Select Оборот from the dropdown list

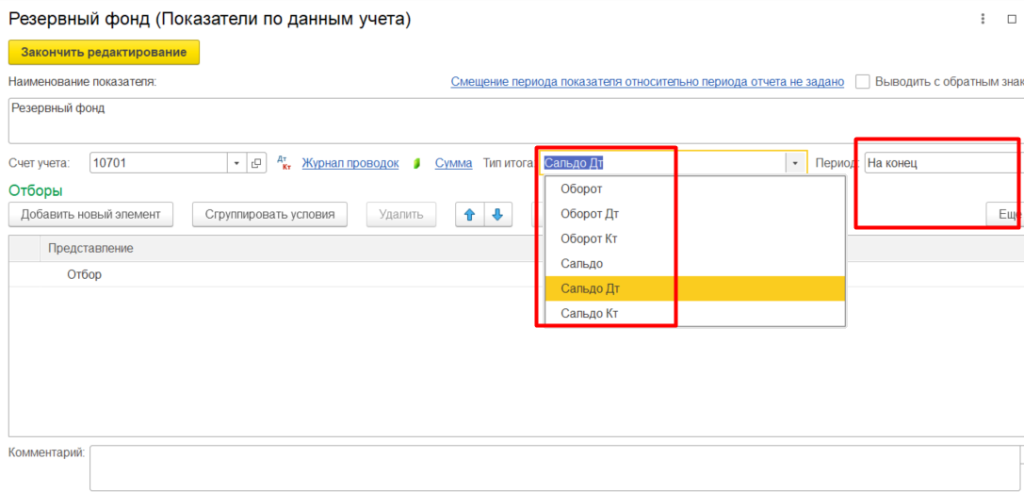click(582, 189)
